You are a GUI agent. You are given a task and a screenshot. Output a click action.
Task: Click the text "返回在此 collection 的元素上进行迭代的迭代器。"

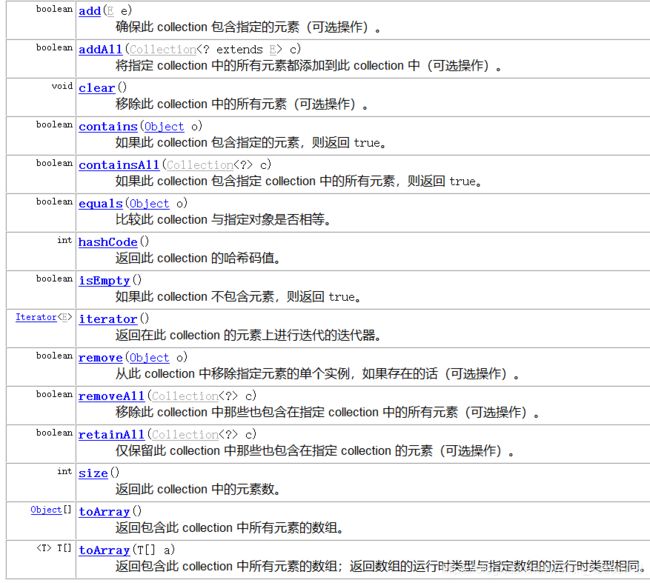pyautogui.click(x=248, y=335)
